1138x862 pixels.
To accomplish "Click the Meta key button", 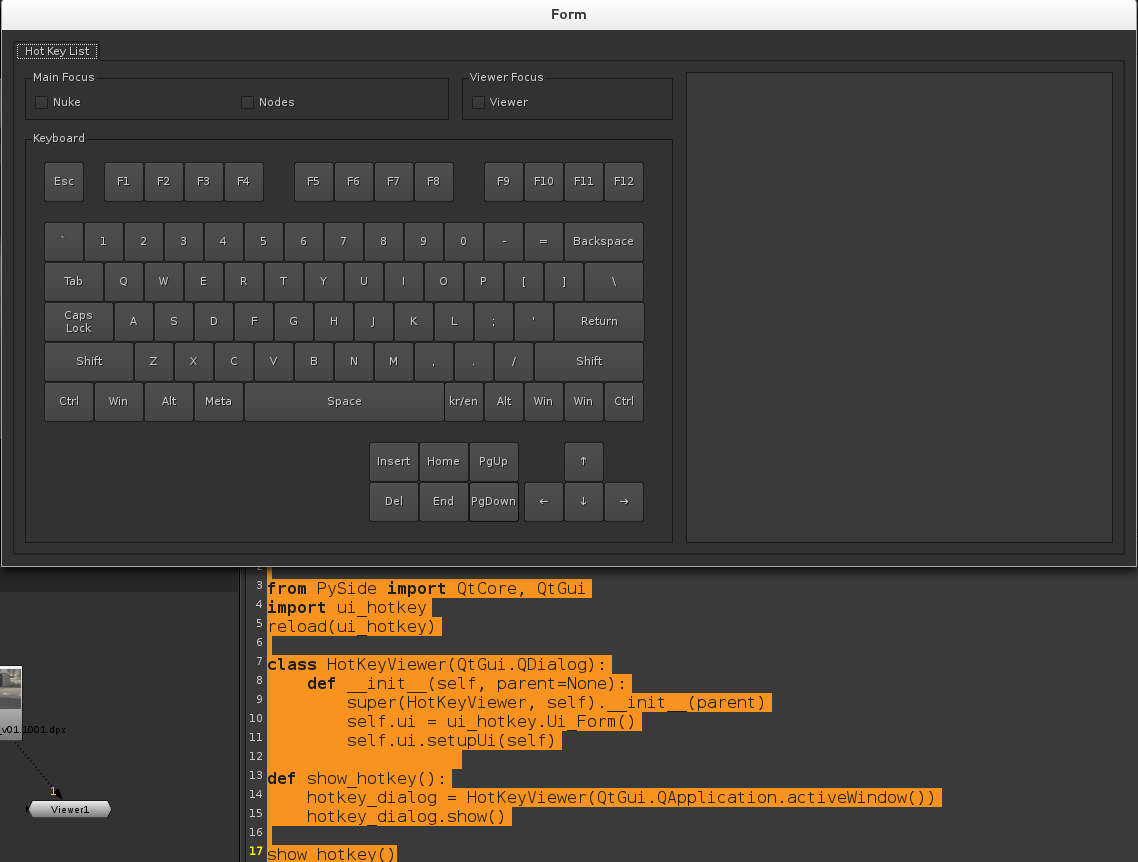I will click(x=218, y=400).
